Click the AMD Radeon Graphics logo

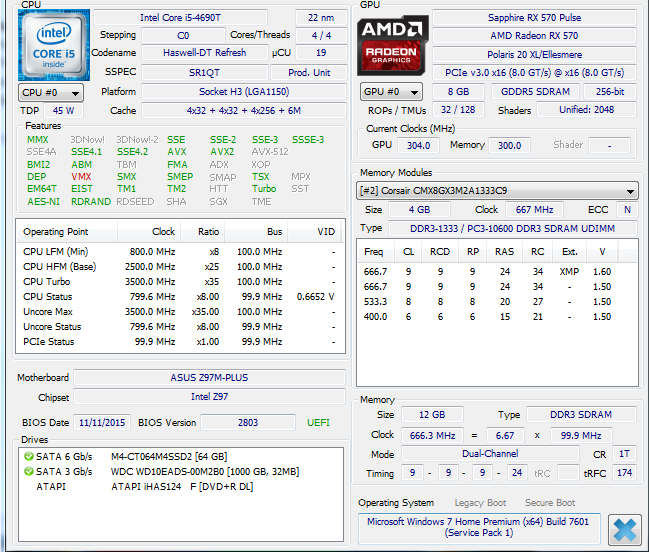(x=392, y=46)
